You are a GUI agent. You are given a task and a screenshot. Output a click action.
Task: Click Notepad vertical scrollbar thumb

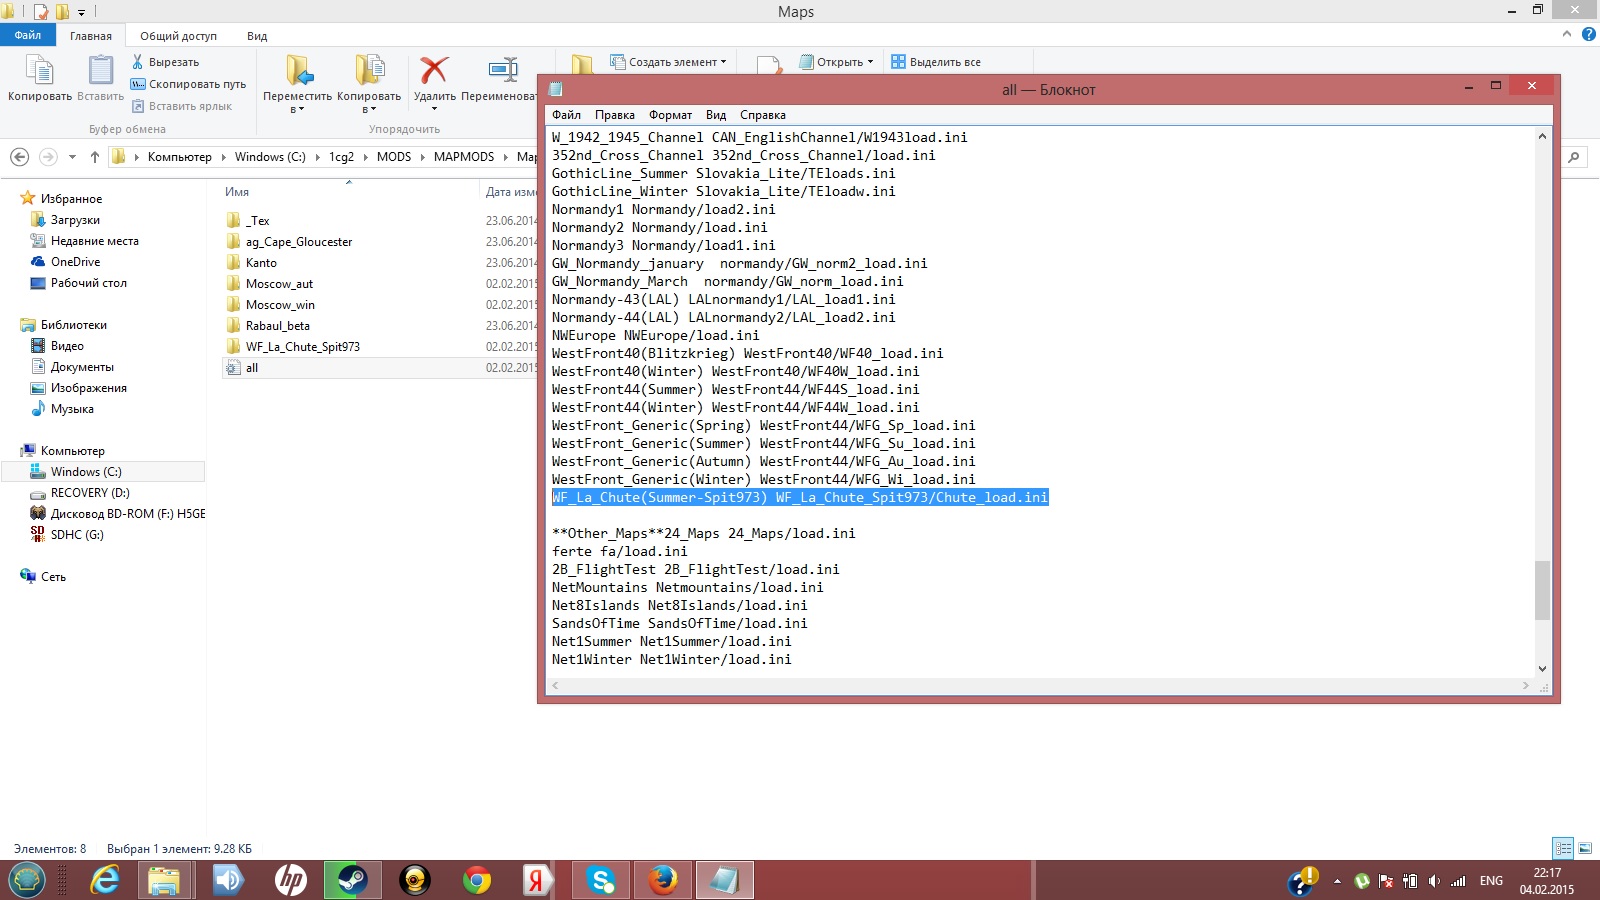coord(1542,590)
